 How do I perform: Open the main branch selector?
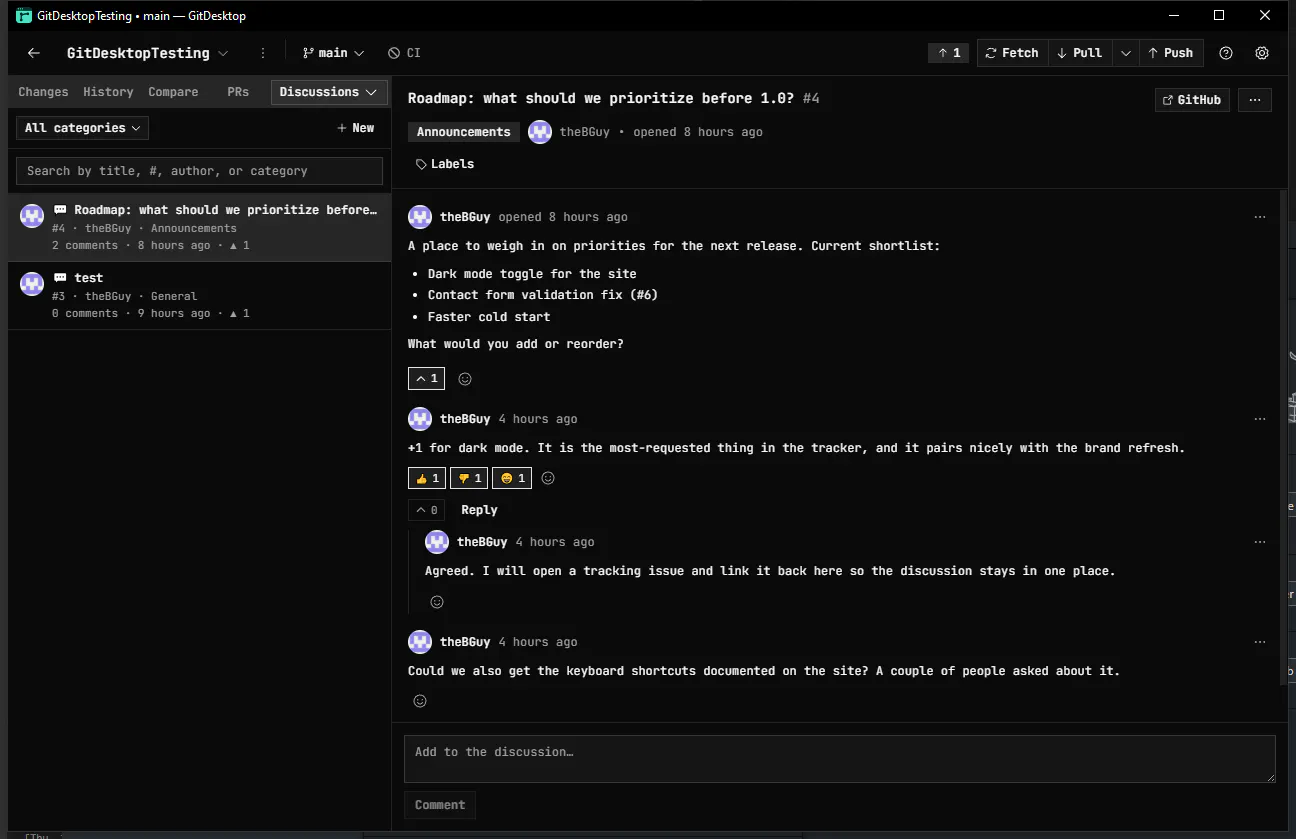pyautogui.click(x=333, y=53)
